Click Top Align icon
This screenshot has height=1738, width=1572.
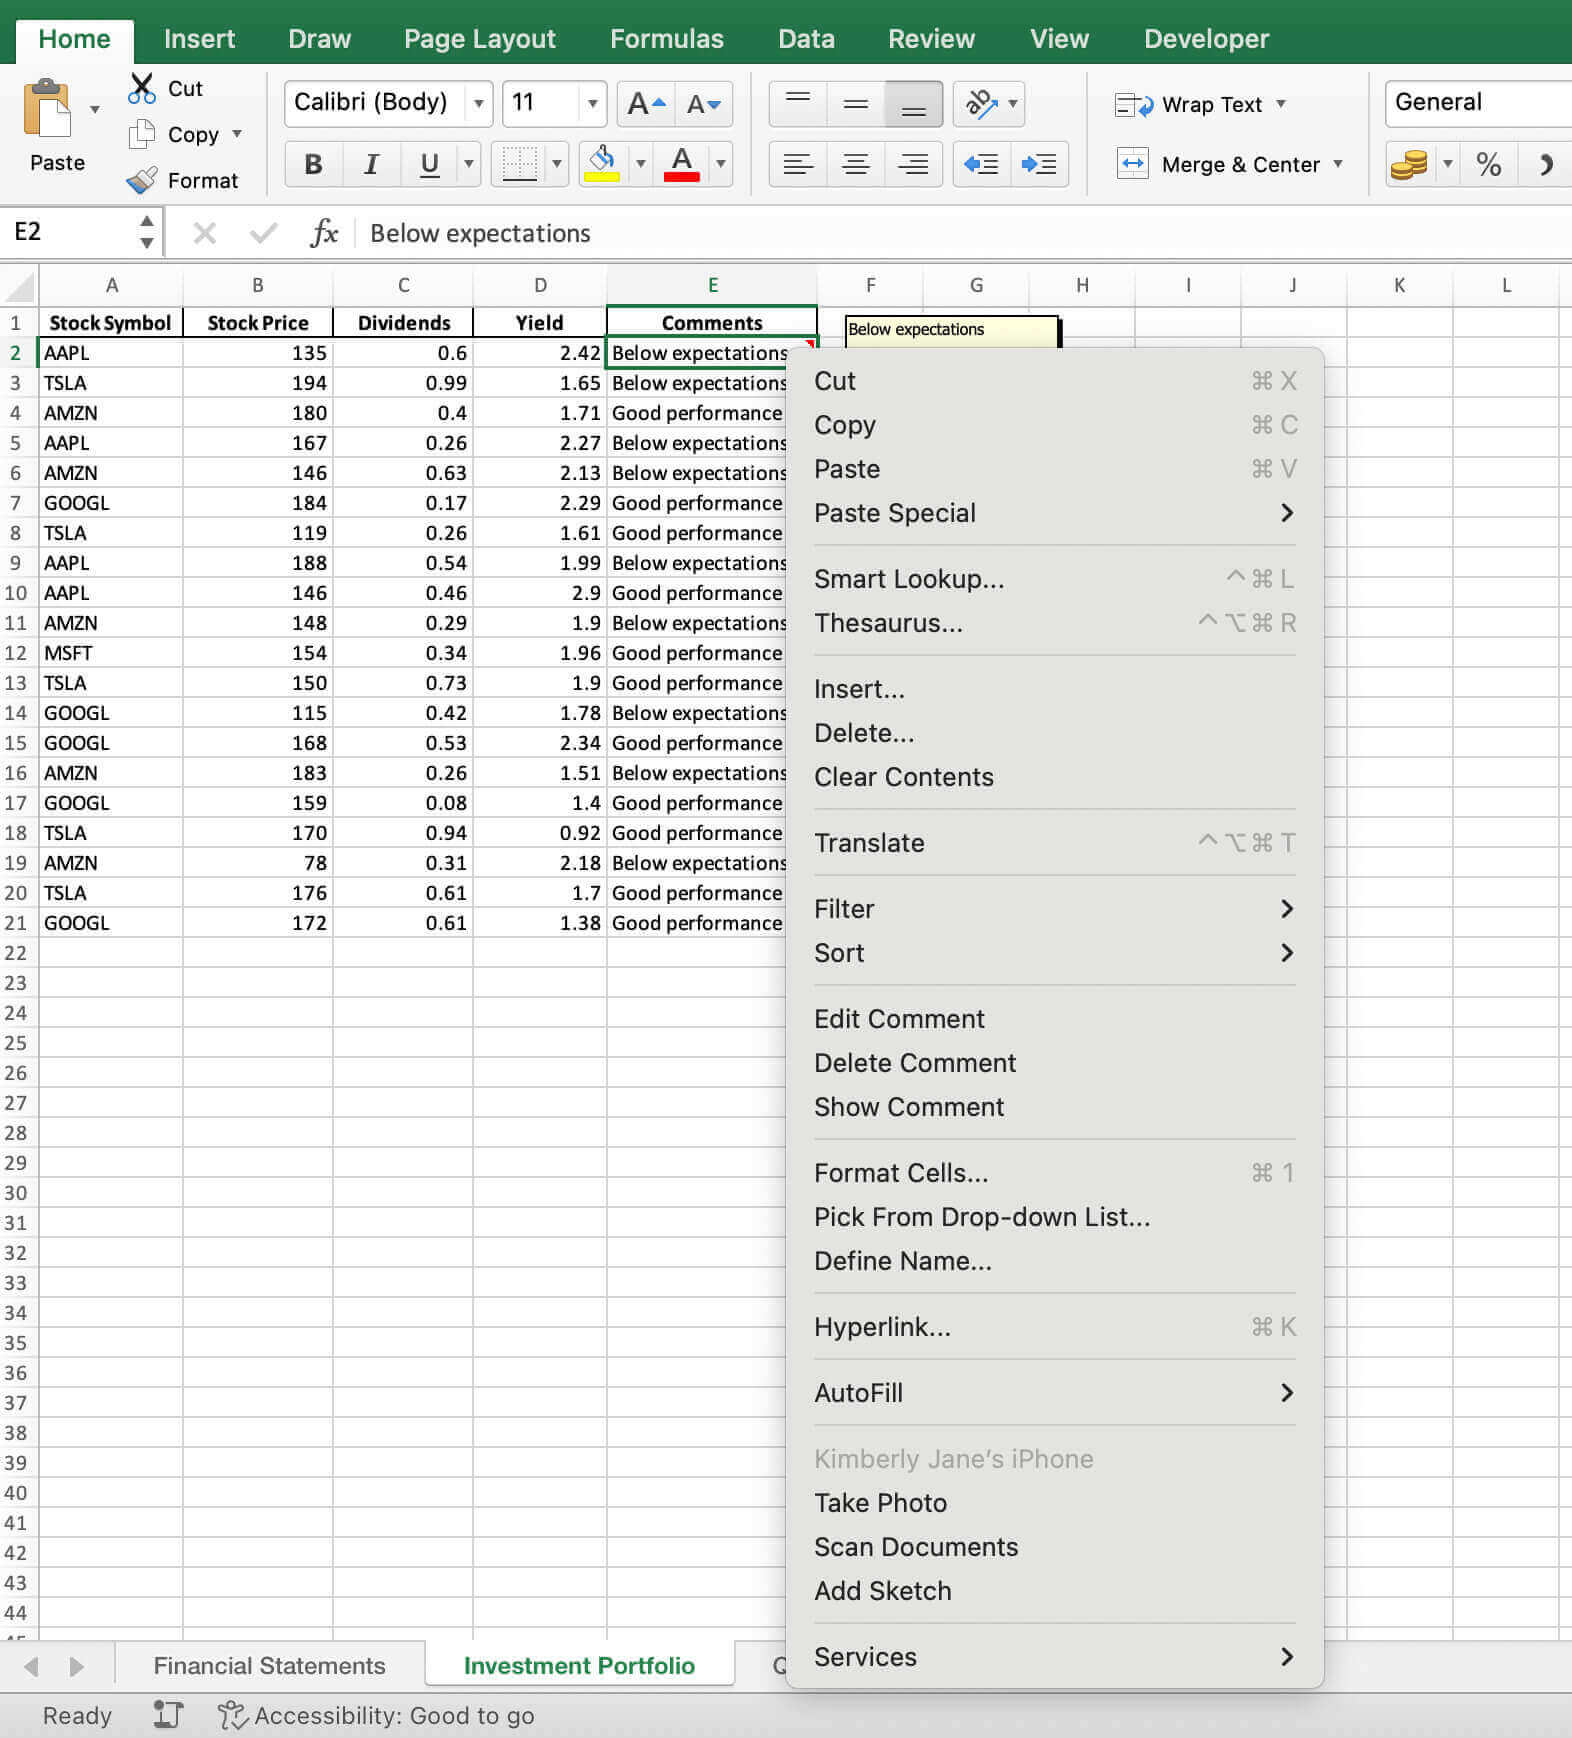point(798,103)
